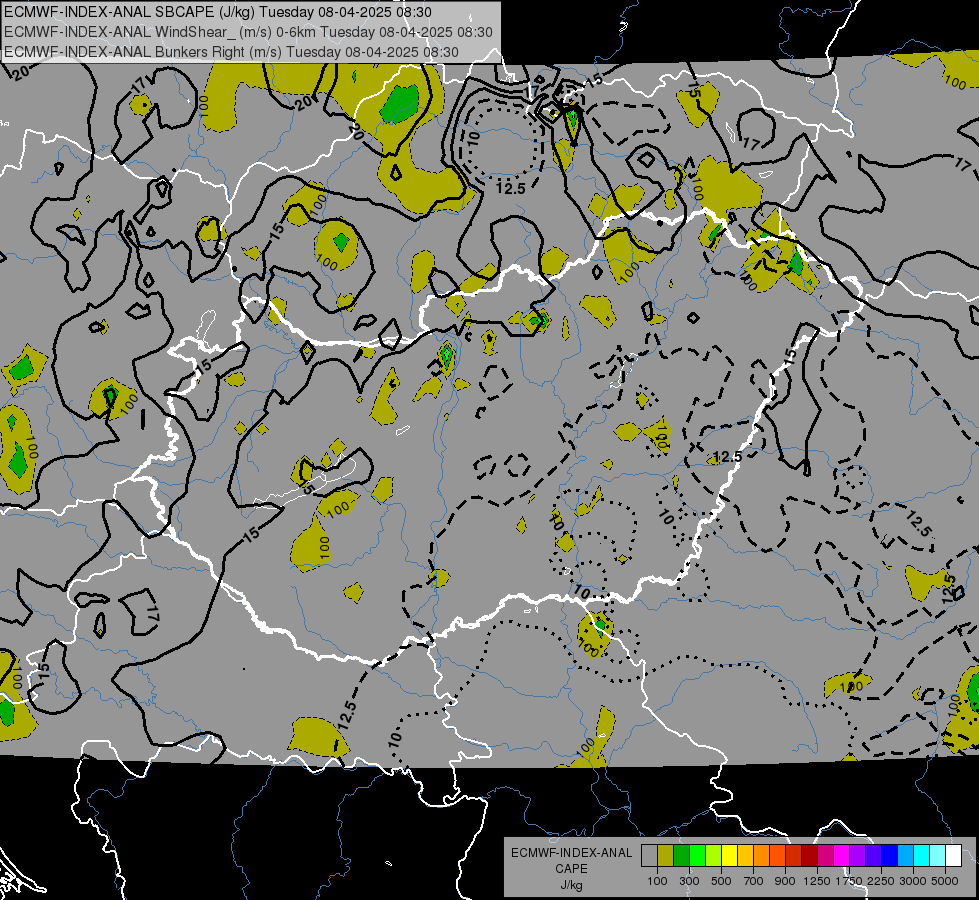
Task: Pick the orange swatch after 700
Action: pyautogui.click(x=762, y=855)
